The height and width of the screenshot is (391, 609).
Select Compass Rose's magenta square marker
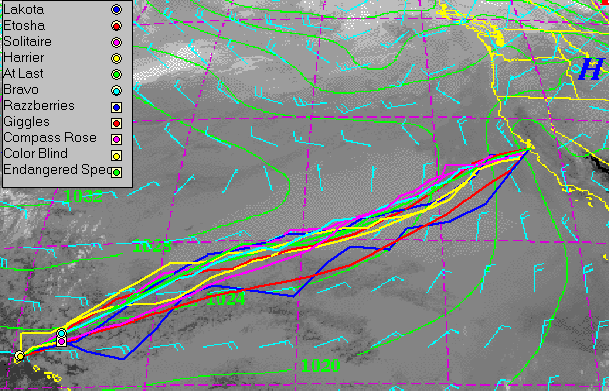116,139
